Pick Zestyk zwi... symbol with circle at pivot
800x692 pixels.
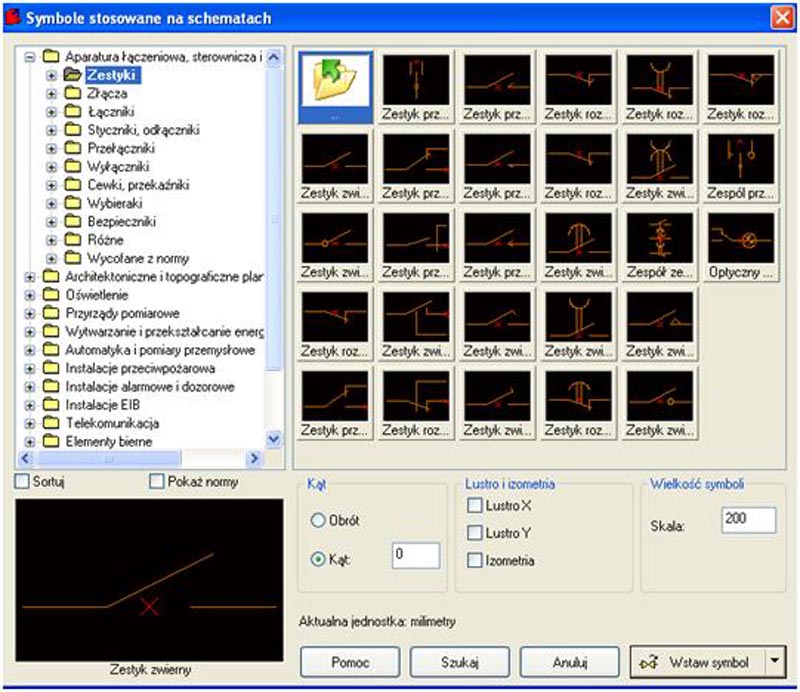pyautogui.click(x=335, y=245)
